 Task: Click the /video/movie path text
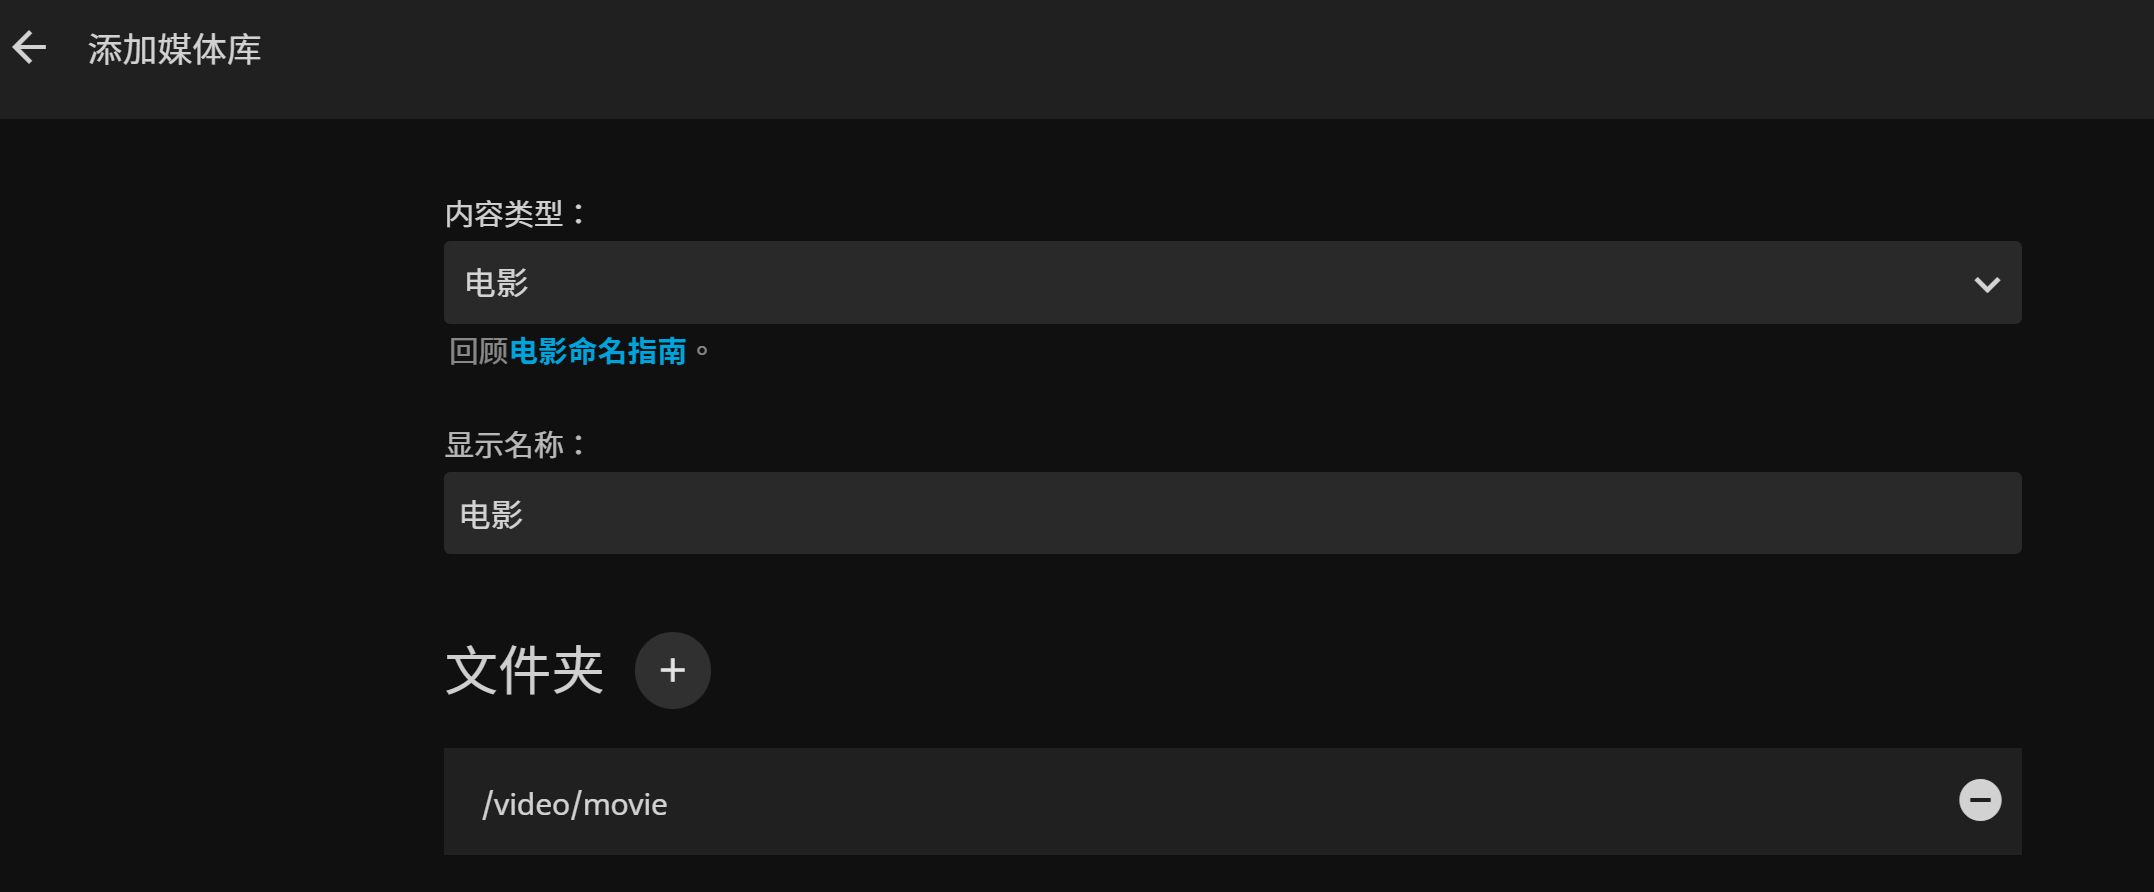click(x=574, y=804)
